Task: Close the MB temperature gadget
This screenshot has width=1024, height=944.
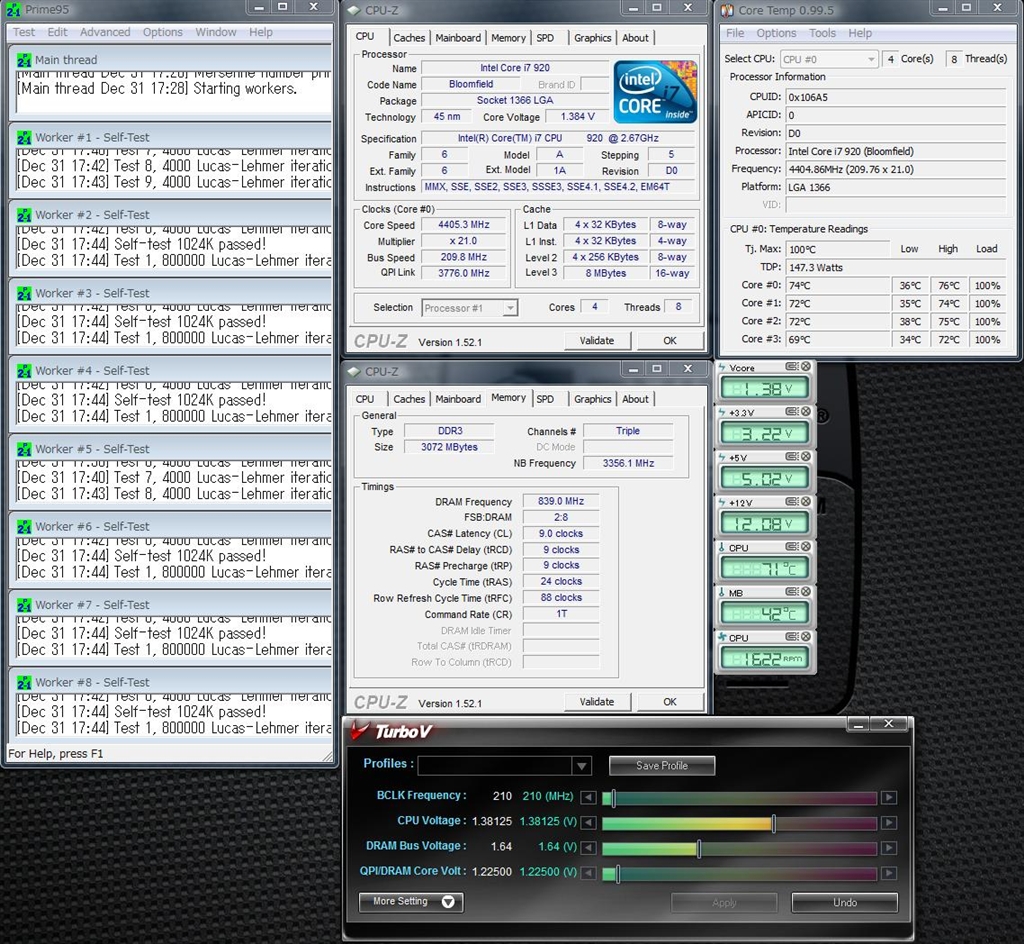Action: (806, 592)
